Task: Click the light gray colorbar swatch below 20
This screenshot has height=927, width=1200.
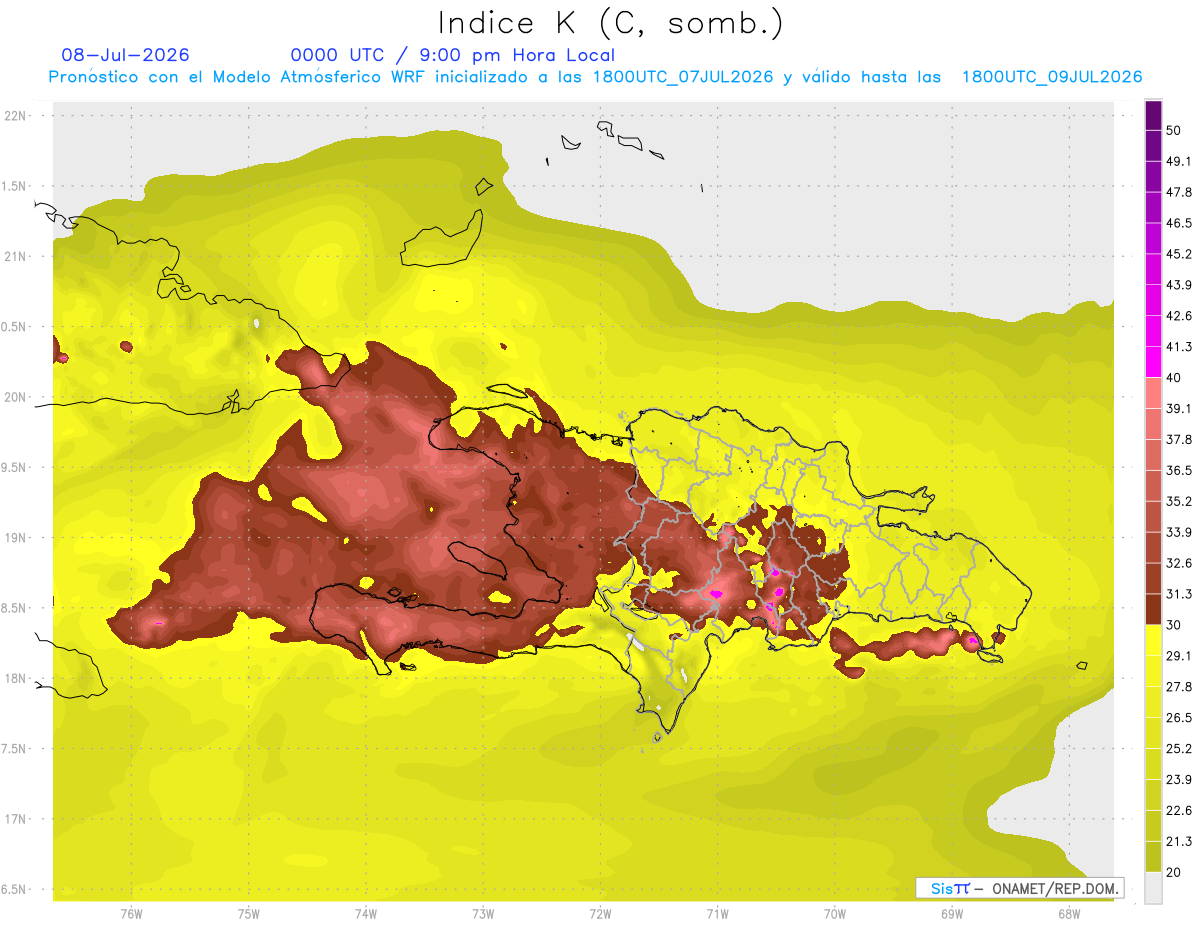Action: pyautogui.click(x=1153, y=887)
